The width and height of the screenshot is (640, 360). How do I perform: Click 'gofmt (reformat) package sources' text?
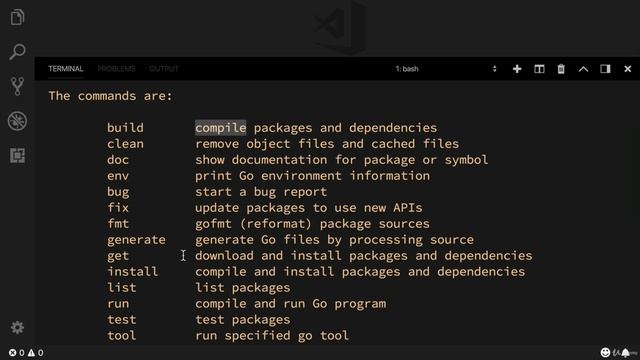tap(312, 224)
